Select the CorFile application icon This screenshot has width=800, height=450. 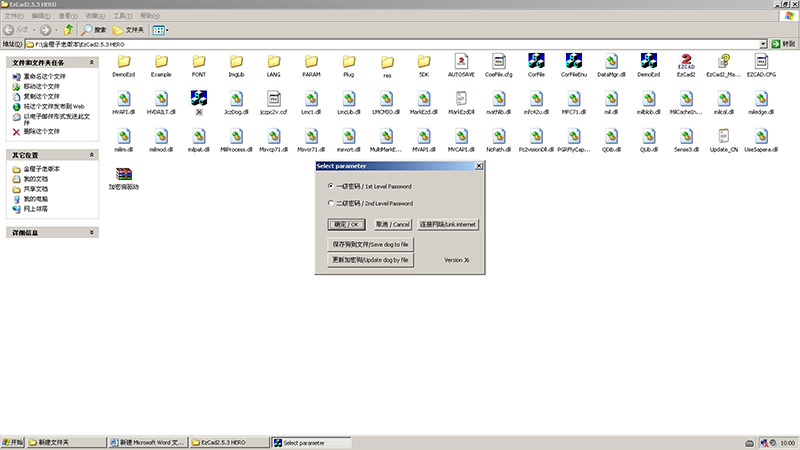536,62
